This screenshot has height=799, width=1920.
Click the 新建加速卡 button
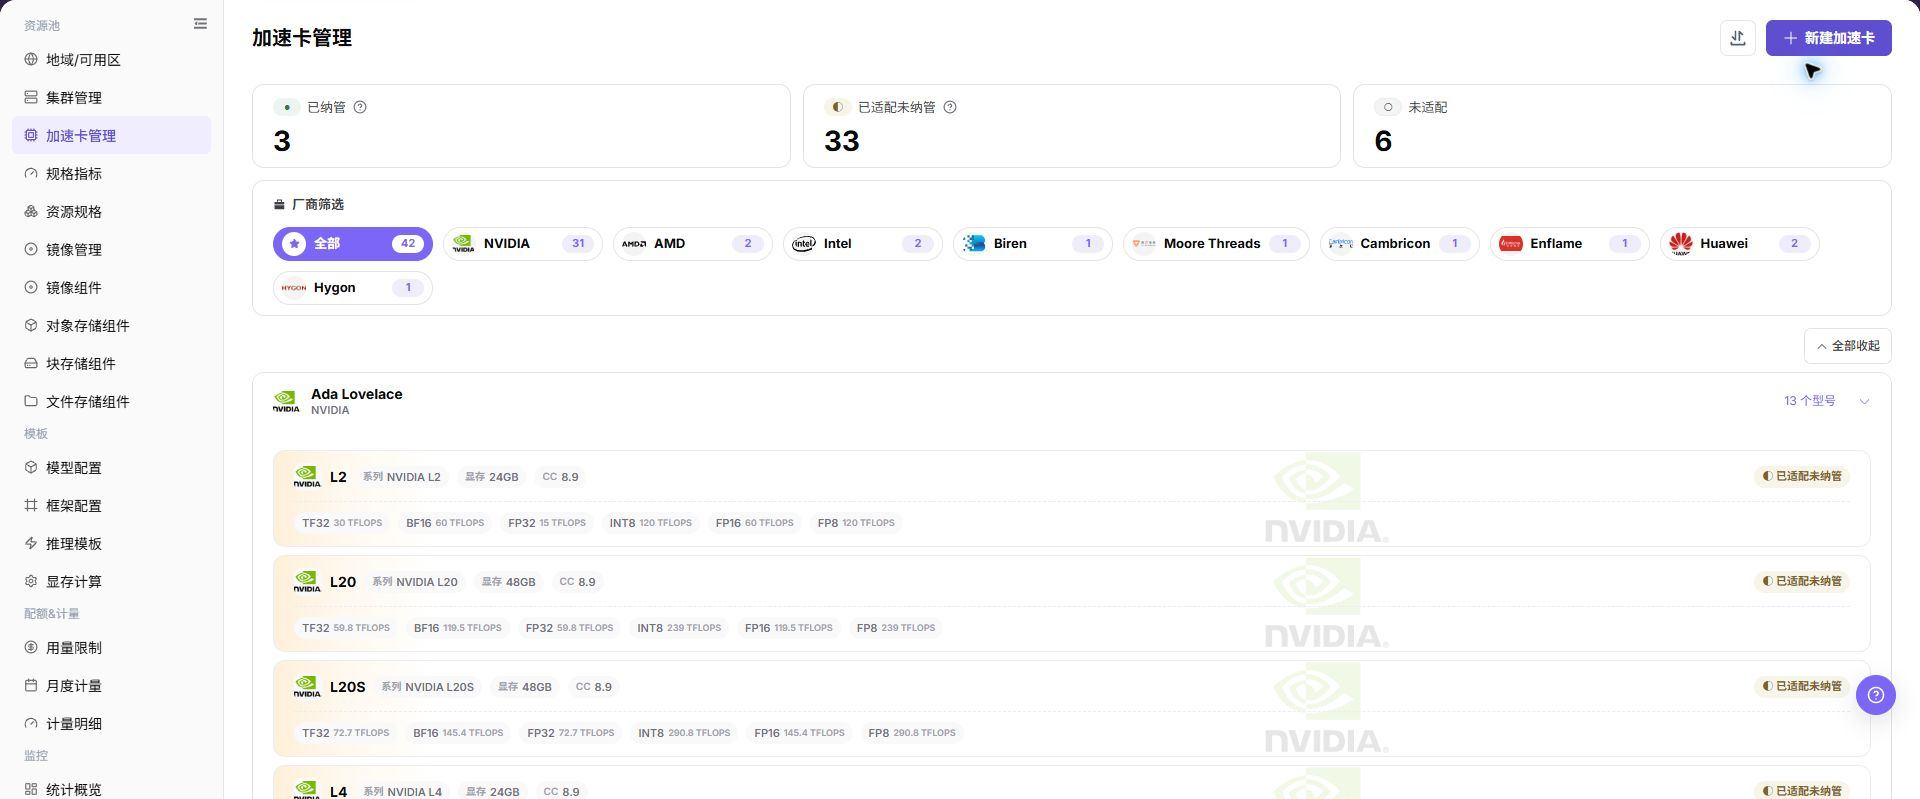1828,38
